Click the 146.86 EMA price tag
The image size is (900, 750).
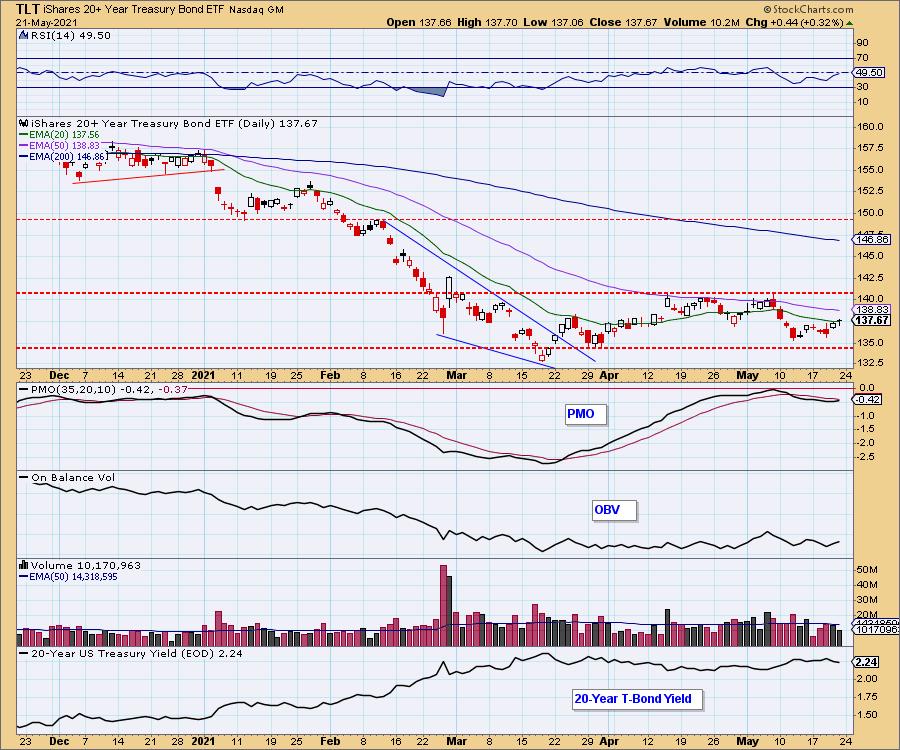[872, 239]
